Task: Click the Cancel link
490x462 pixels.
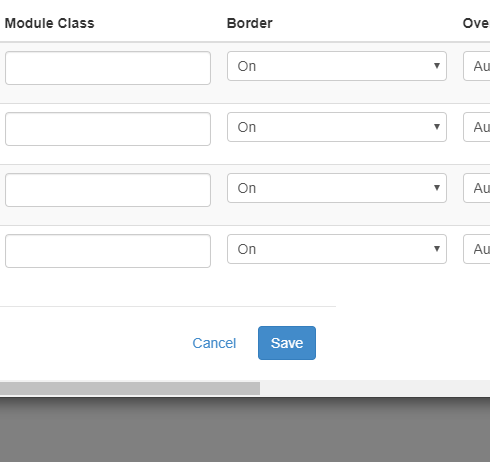Action: (214, 343)
